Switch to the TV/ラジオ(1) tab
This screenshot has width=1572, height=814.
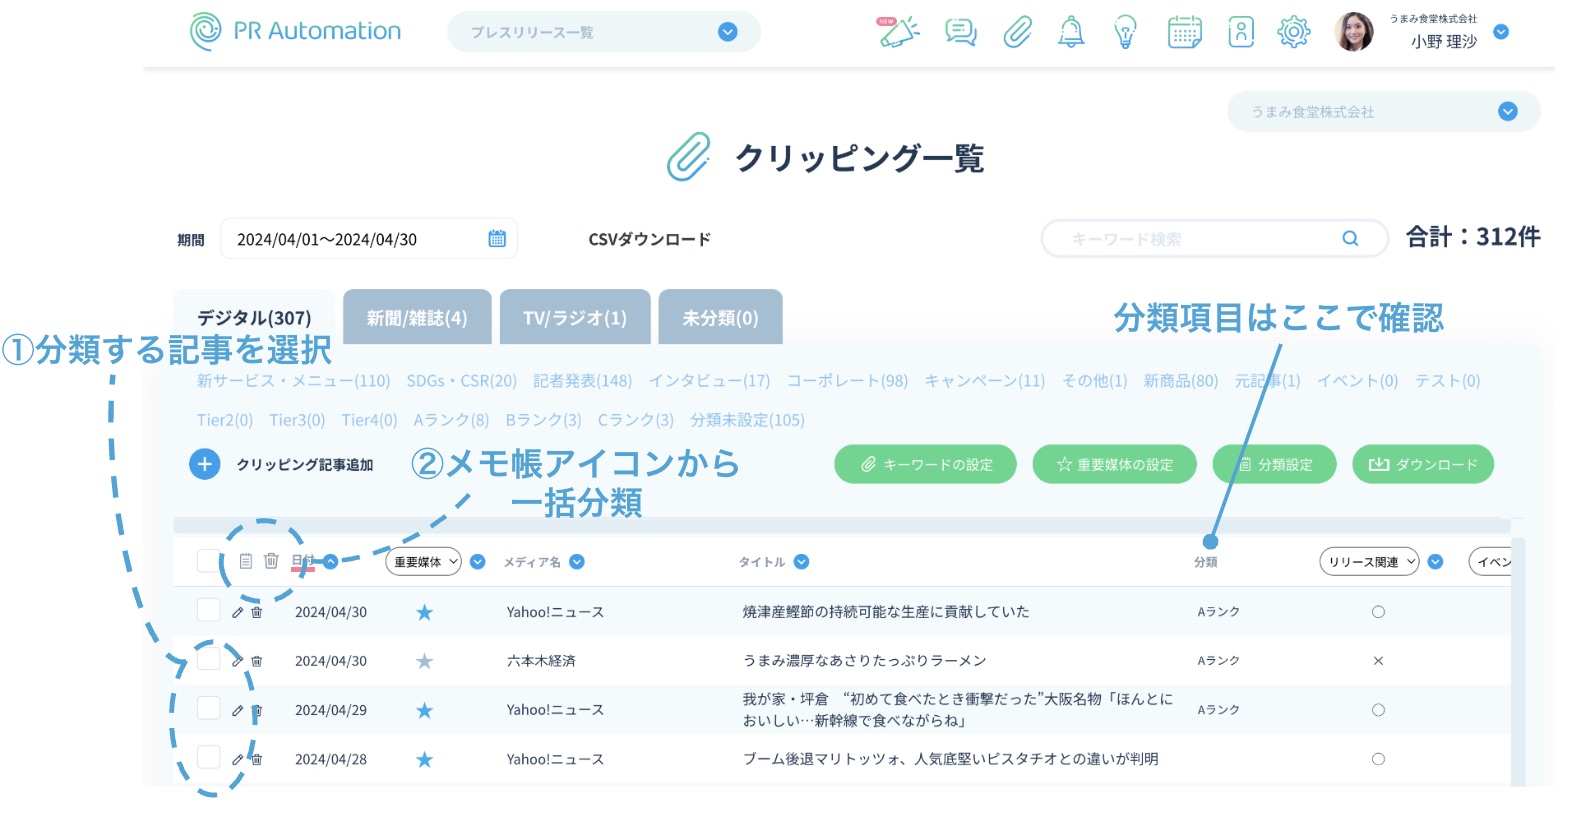(x=575, y=318)
